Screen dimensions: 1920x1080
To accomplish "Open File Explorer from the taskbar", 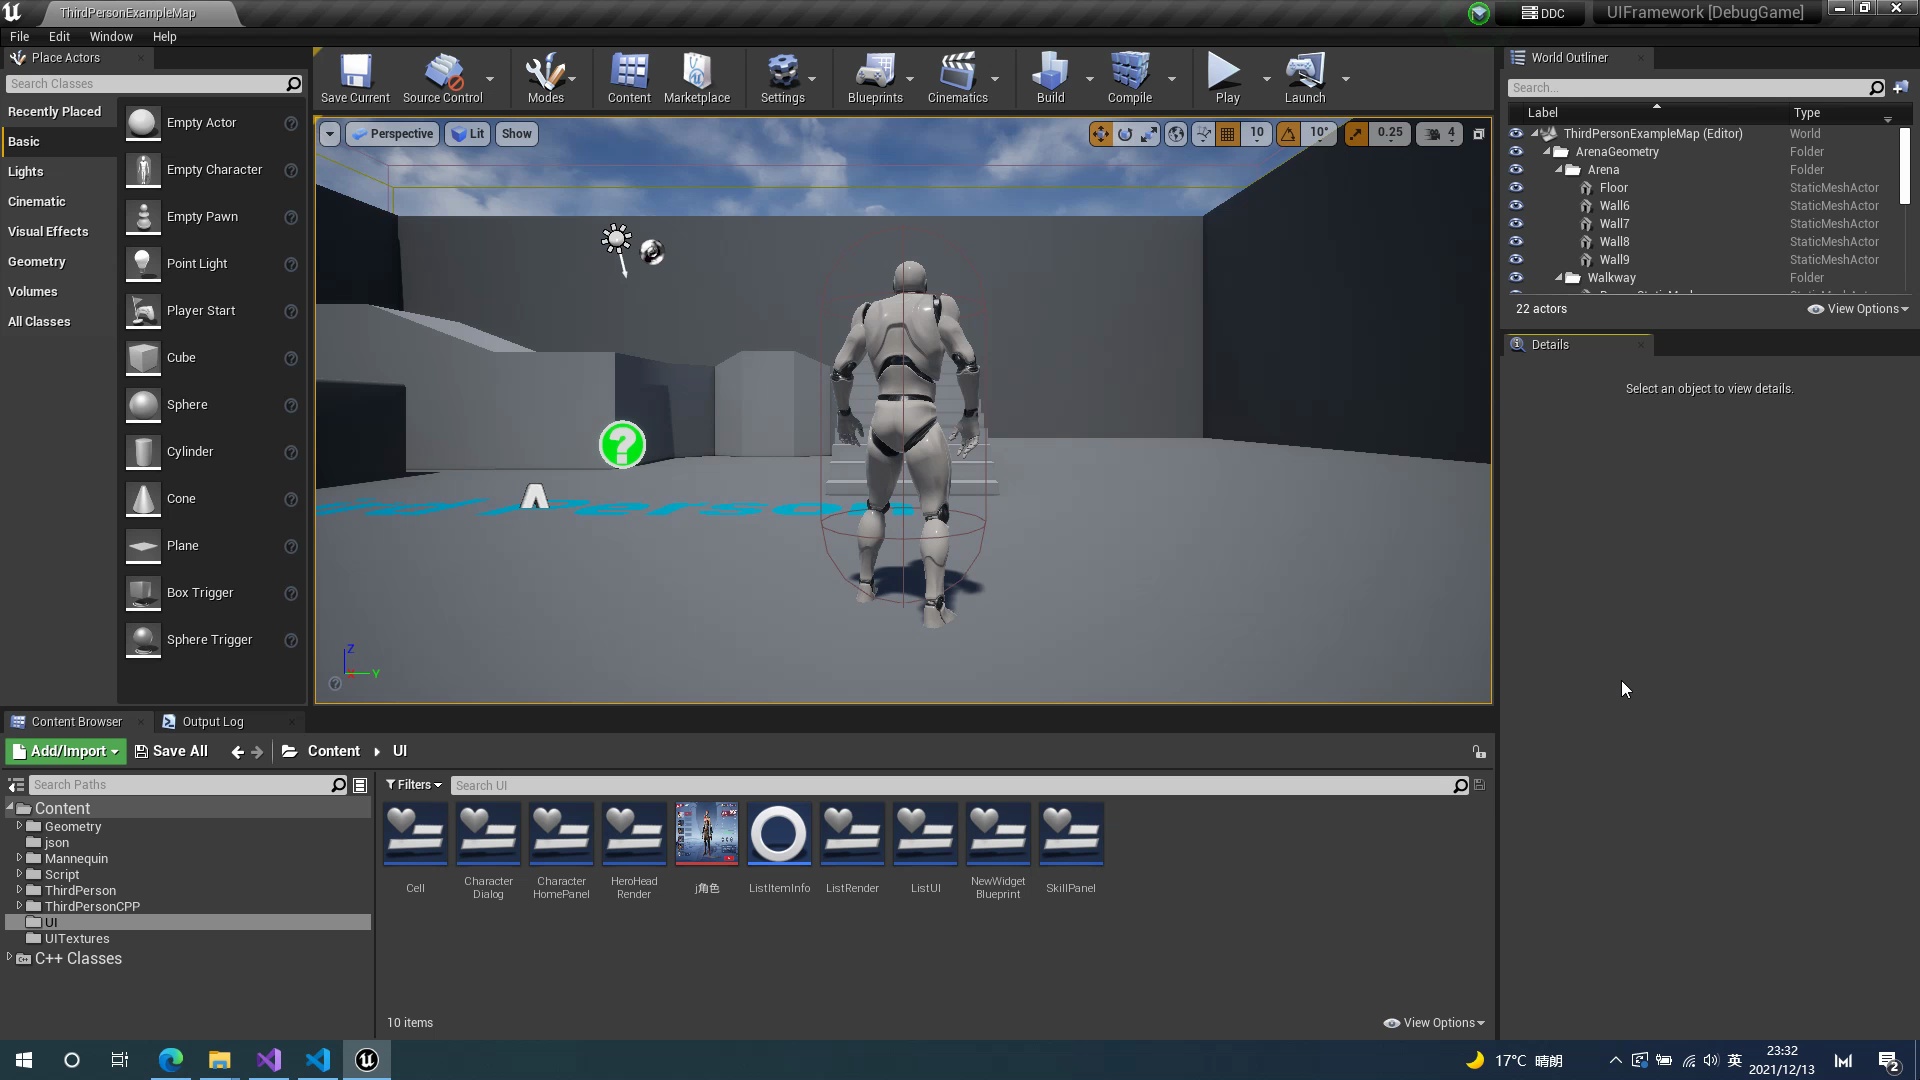I will 220,1060.
